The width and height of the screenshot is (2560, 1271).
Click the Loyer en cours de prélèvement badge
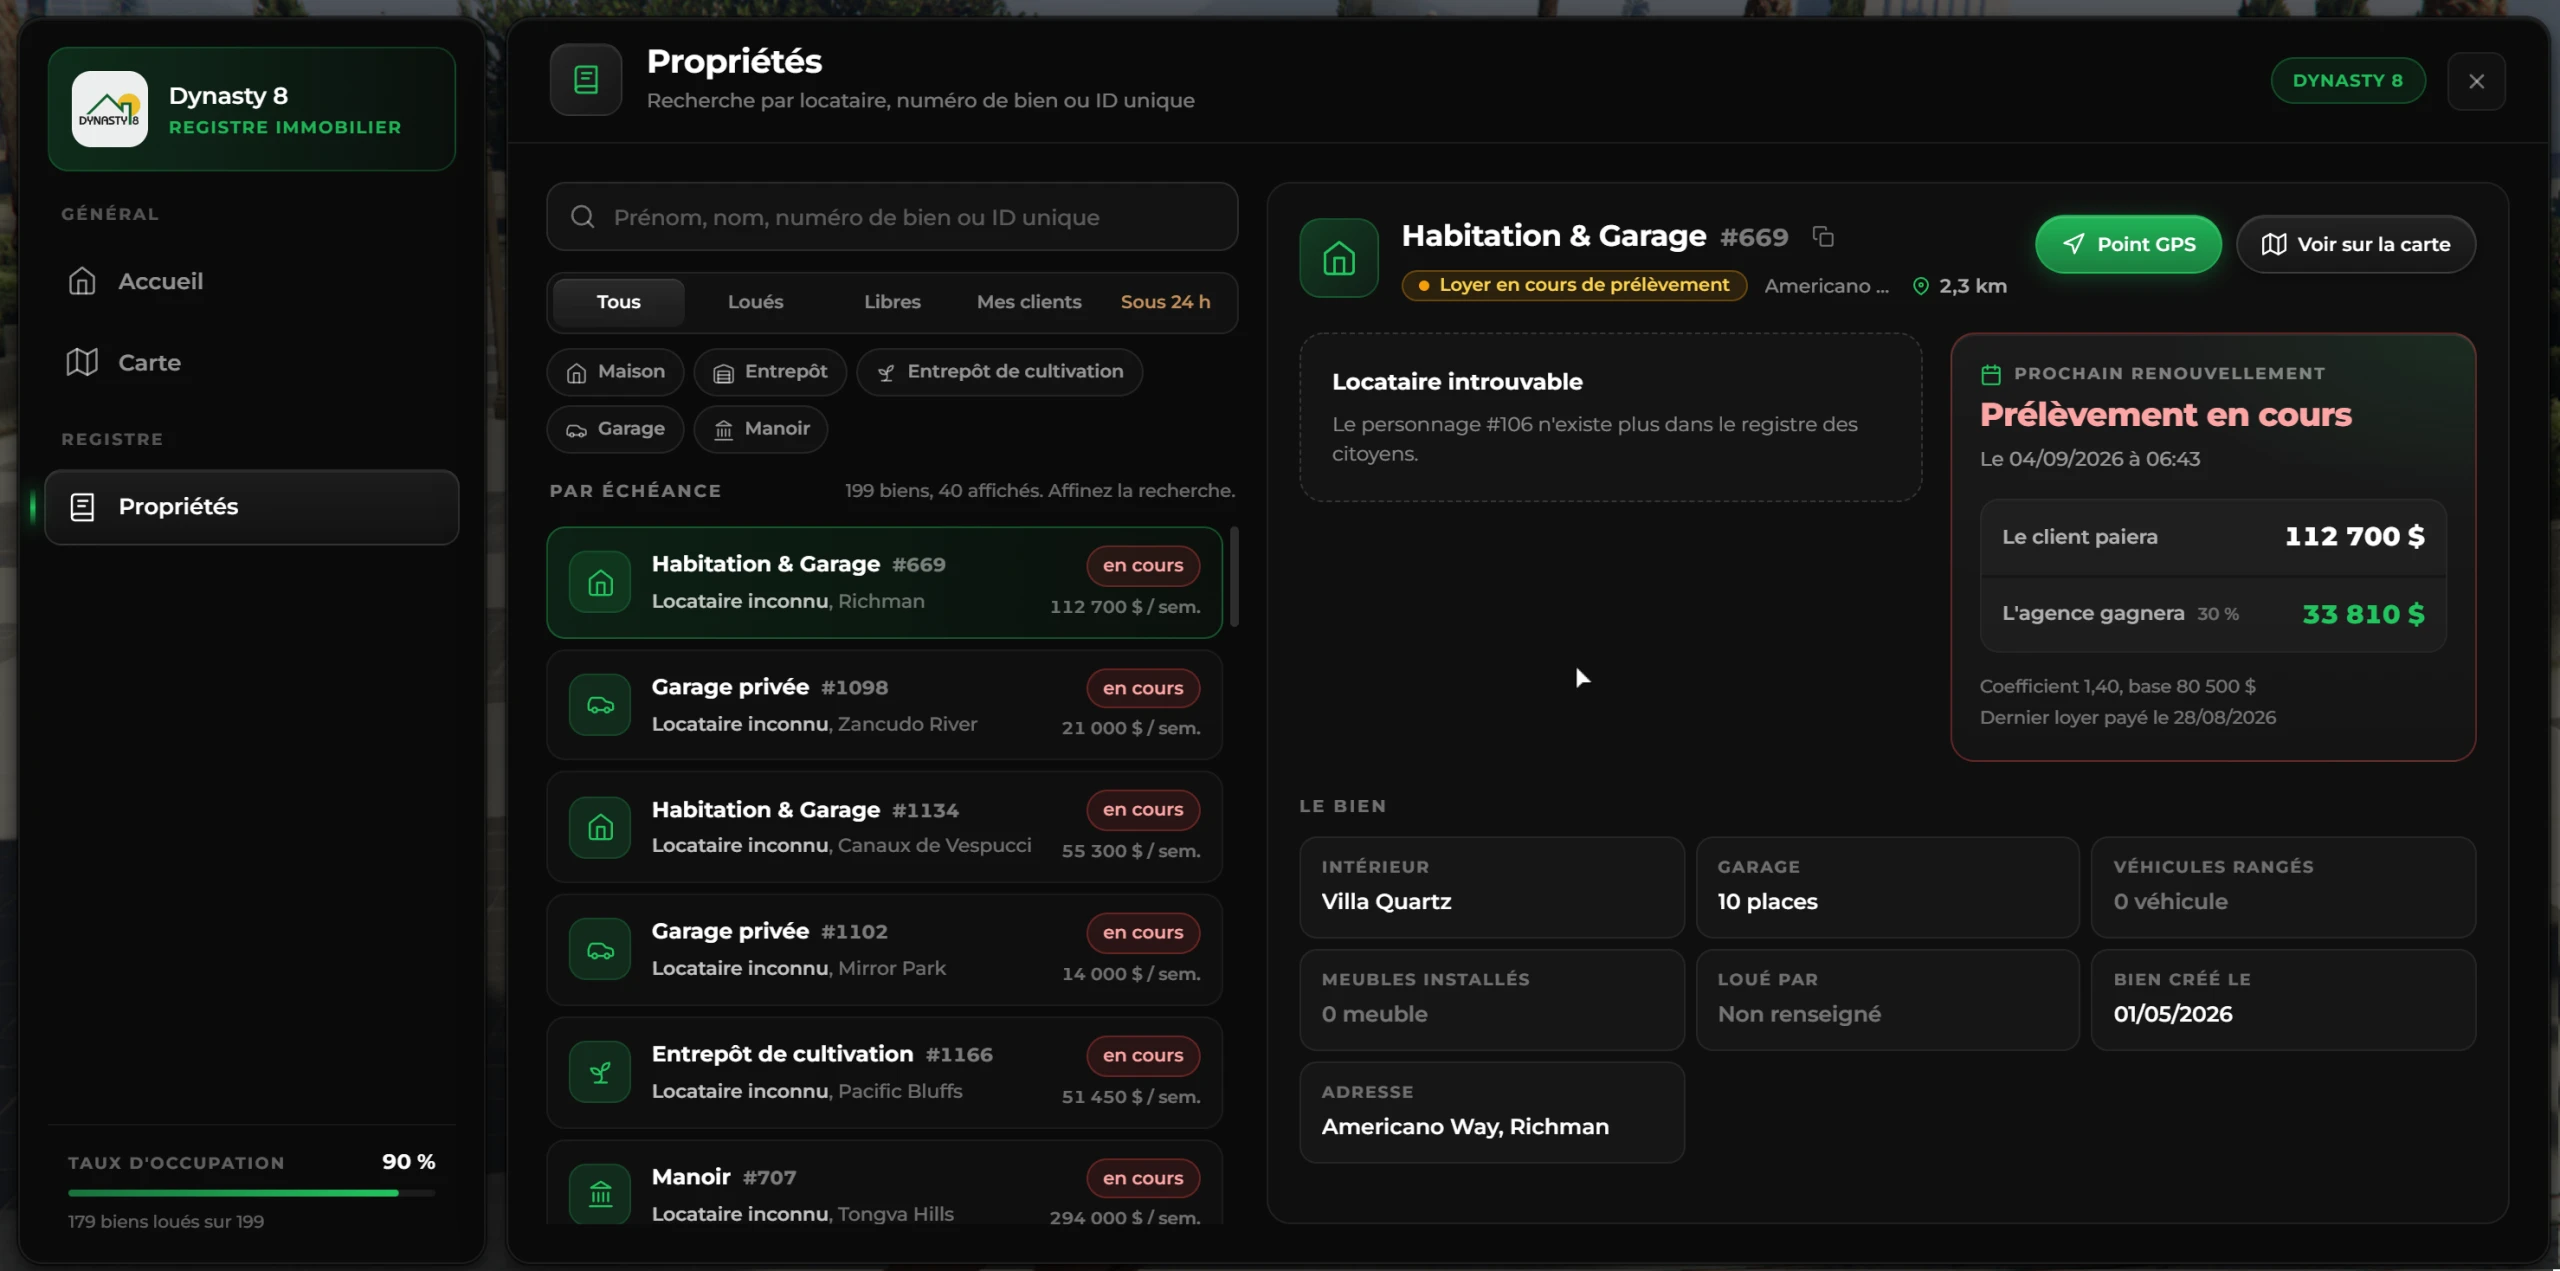pyautogui.click(x=1574, y=286)
